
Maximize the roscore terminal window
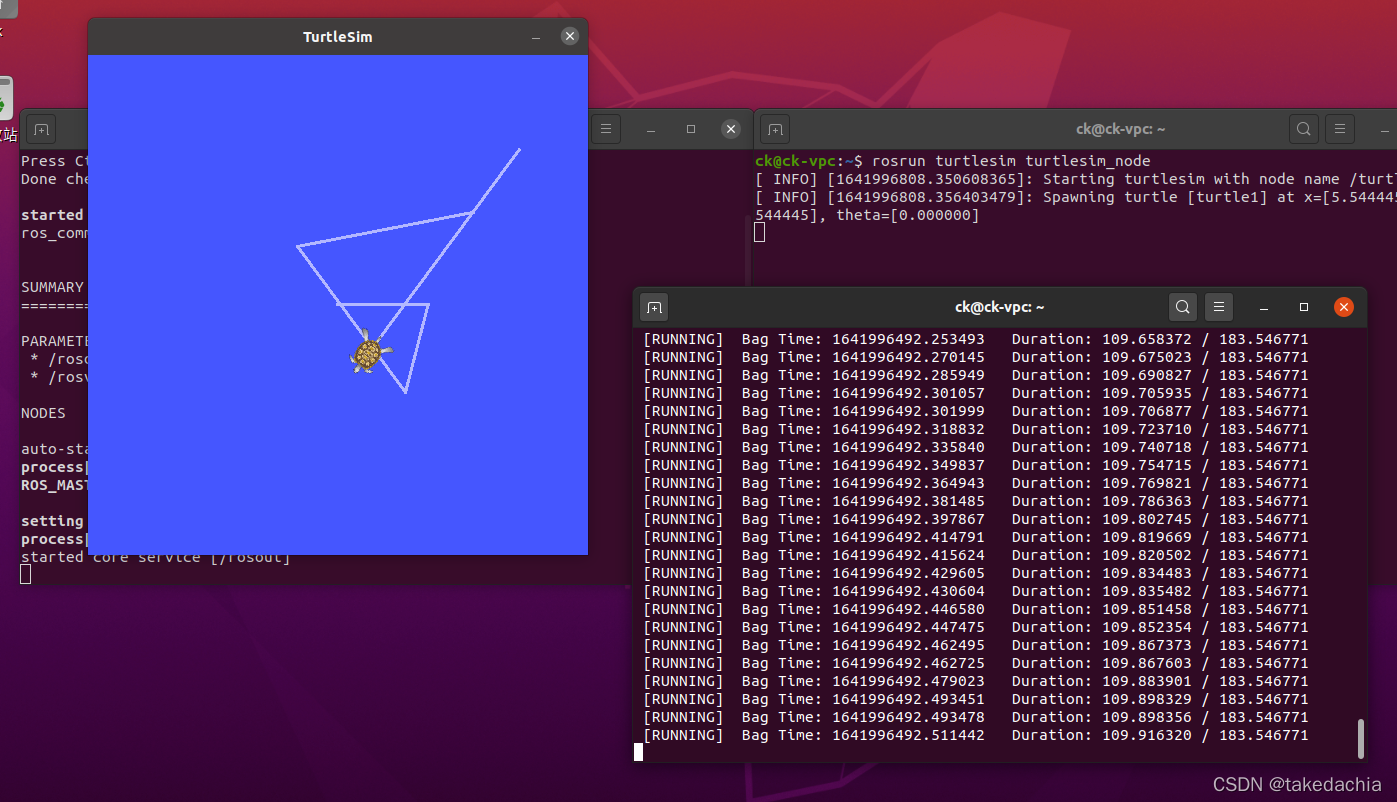691,129
